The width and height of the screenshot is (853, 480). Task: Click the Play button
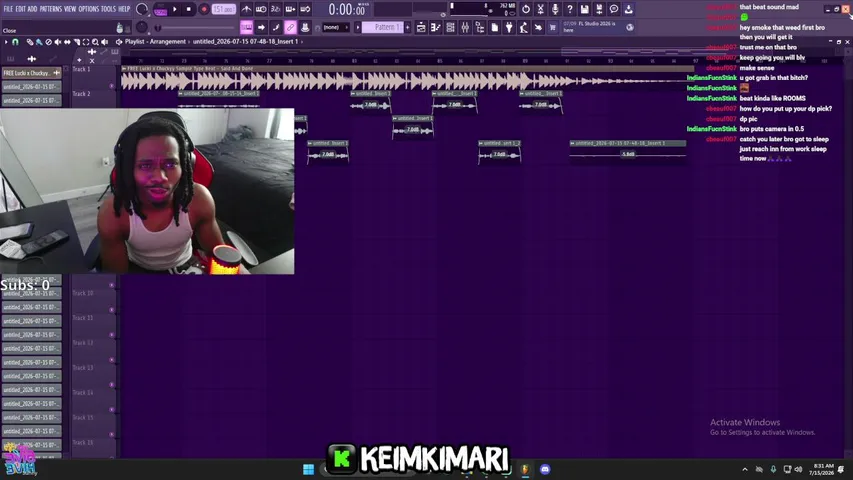pyautogui.click(x=175, y=9)
